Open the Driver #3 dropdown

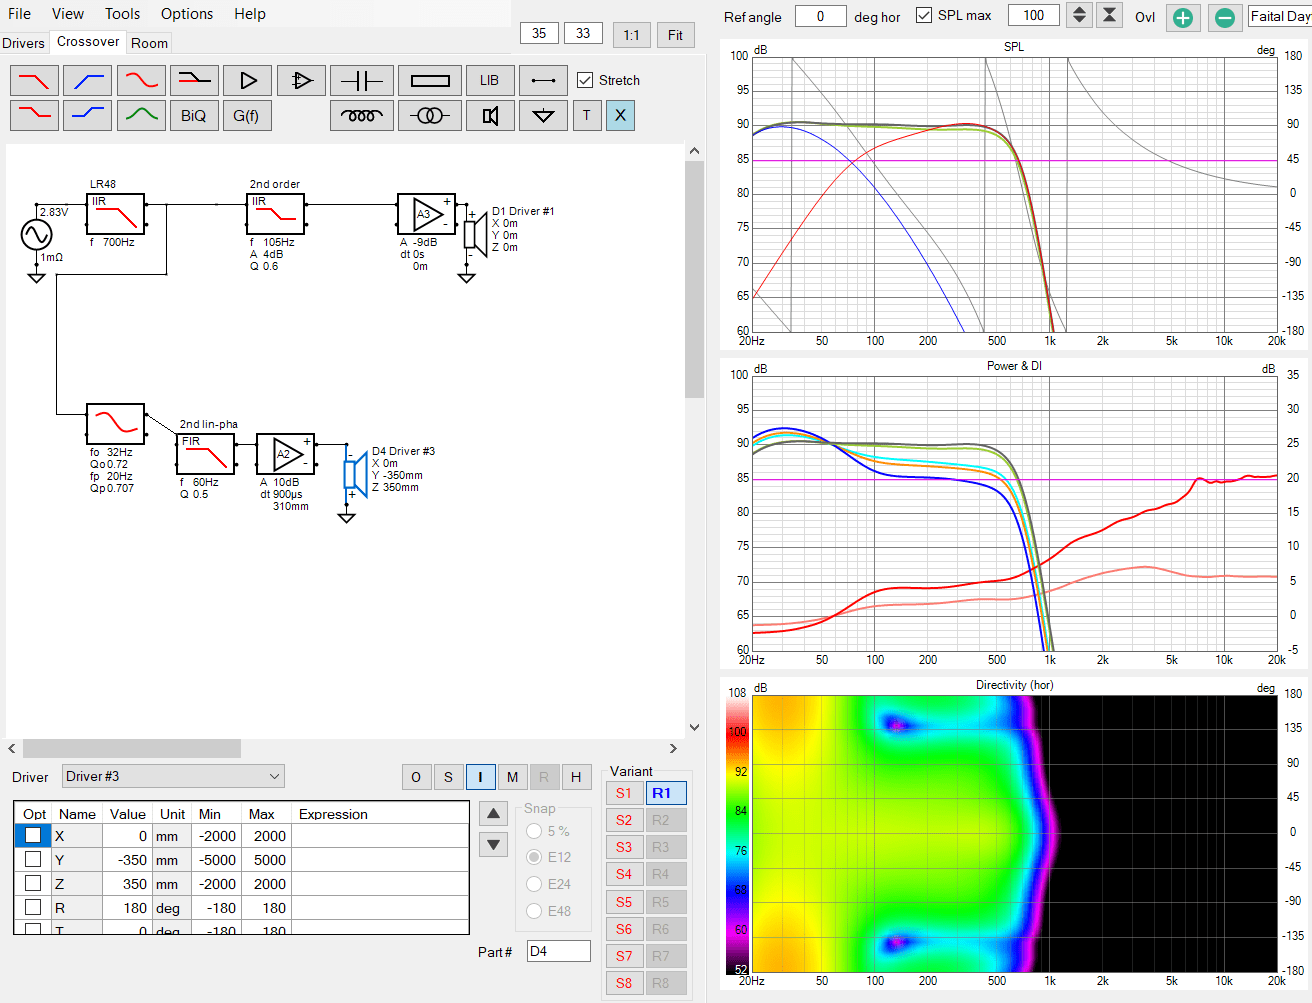tap(173, 776)
